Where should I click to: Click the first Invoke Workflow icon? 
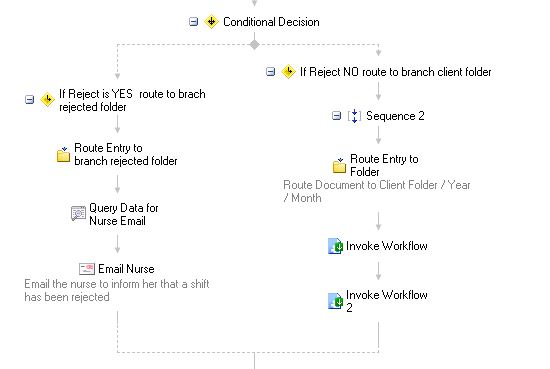pos(335,246)
